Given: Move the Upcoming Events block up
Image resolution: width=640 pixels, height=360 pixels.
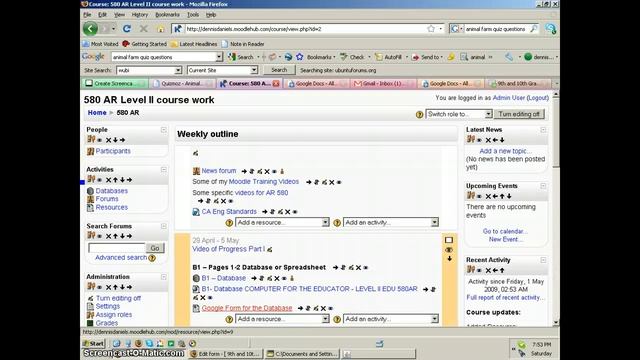Looking at the screenshot, I should pos(502,196).
